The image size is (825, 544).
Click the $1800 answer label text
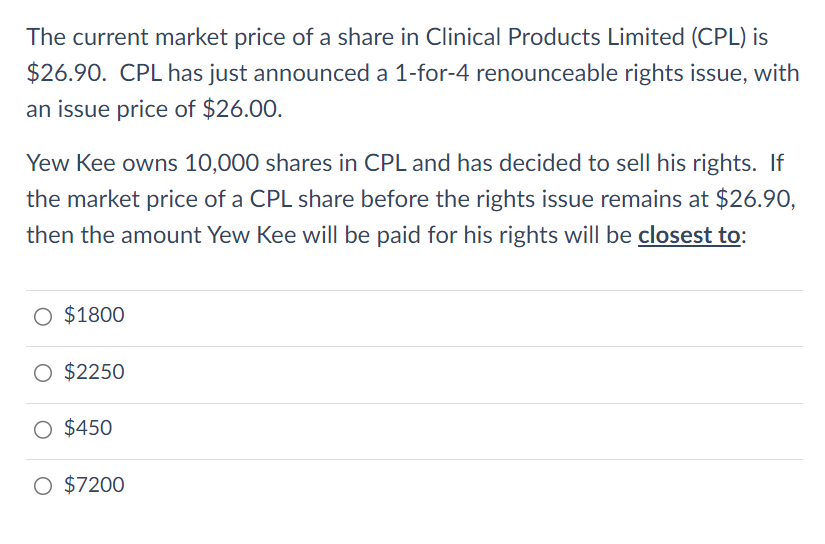[x=94, y=315]
